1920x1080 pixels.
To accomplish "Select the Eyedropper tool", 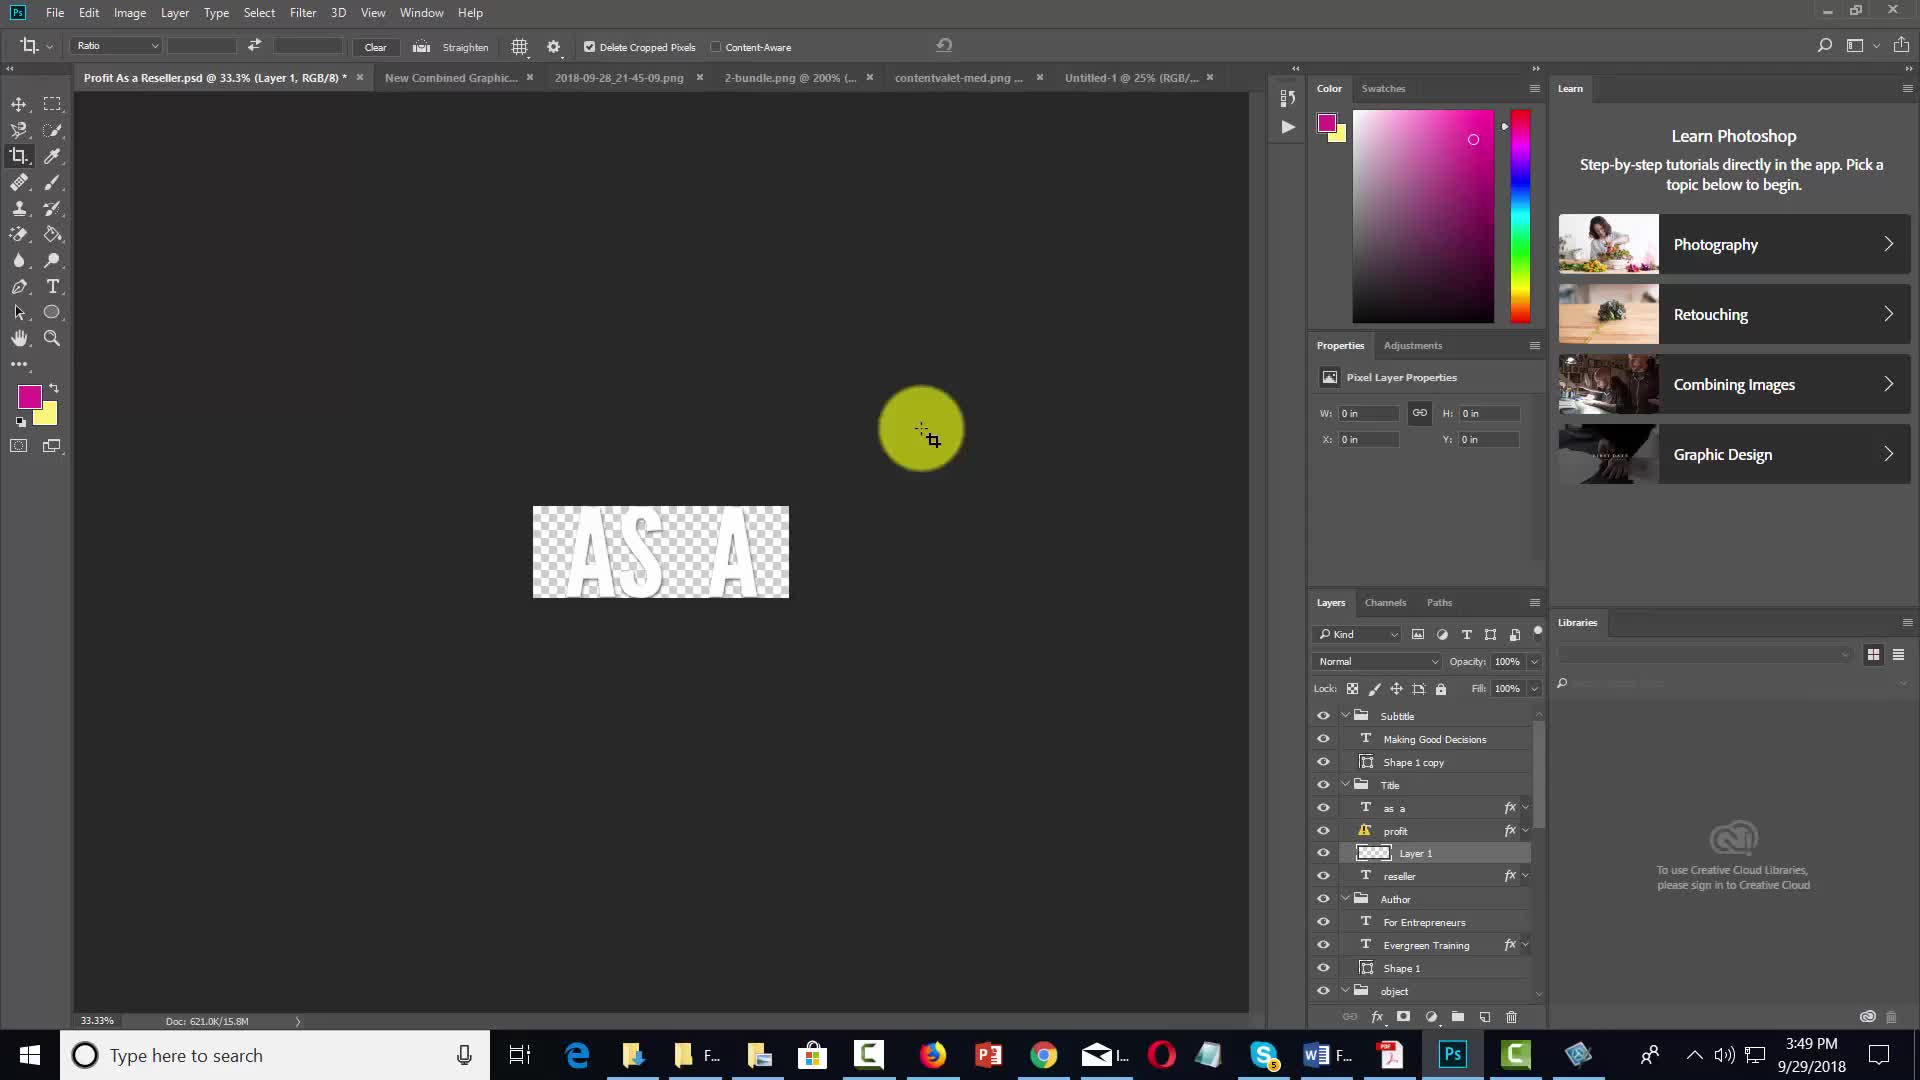I will tap(52, 156).
